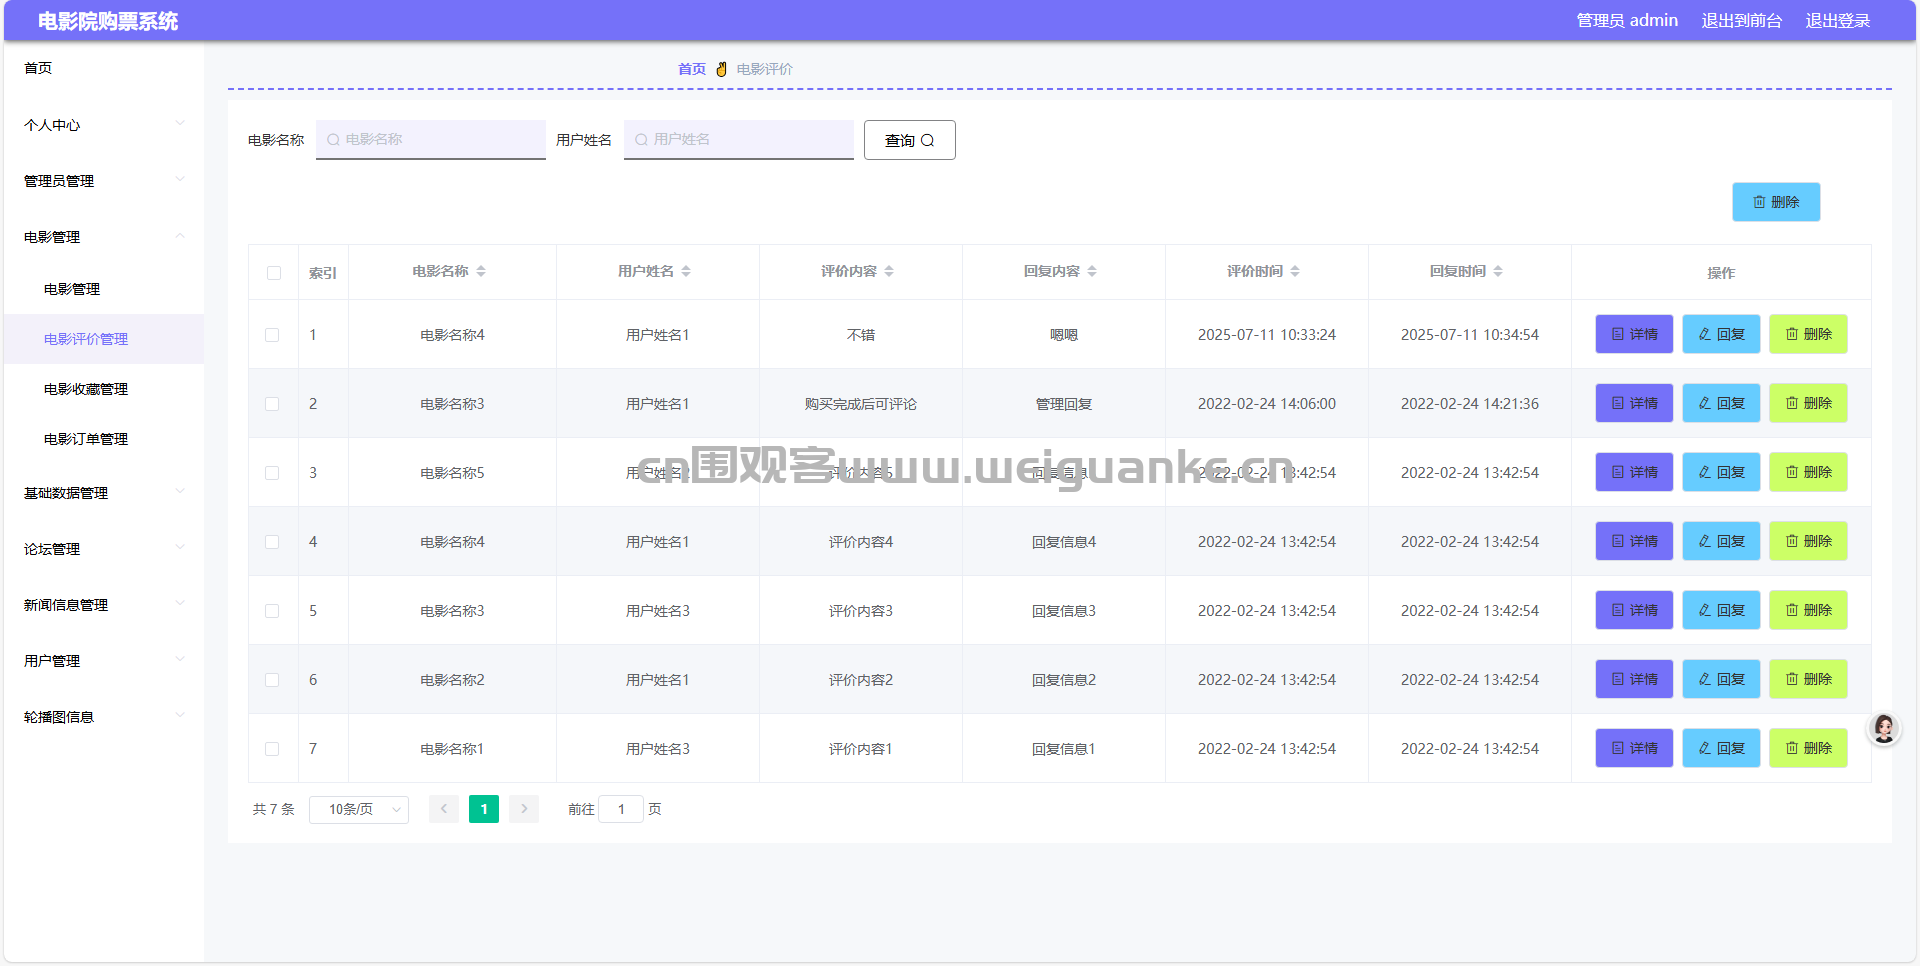The height and width of the screenshot is (966, 1920).
Task: Sort by 评价时间 column arrows
Action: pyautogui.click(x=1295, y=271)
